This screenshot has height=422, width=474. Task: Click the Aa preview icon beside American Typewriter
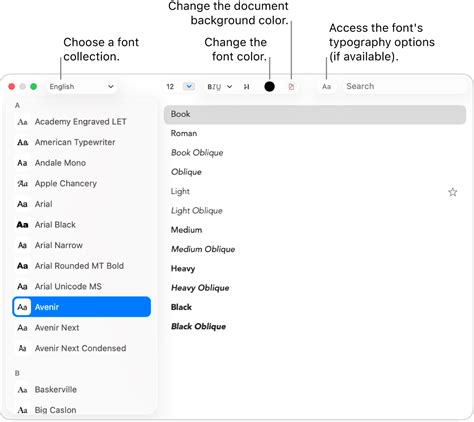22,142
